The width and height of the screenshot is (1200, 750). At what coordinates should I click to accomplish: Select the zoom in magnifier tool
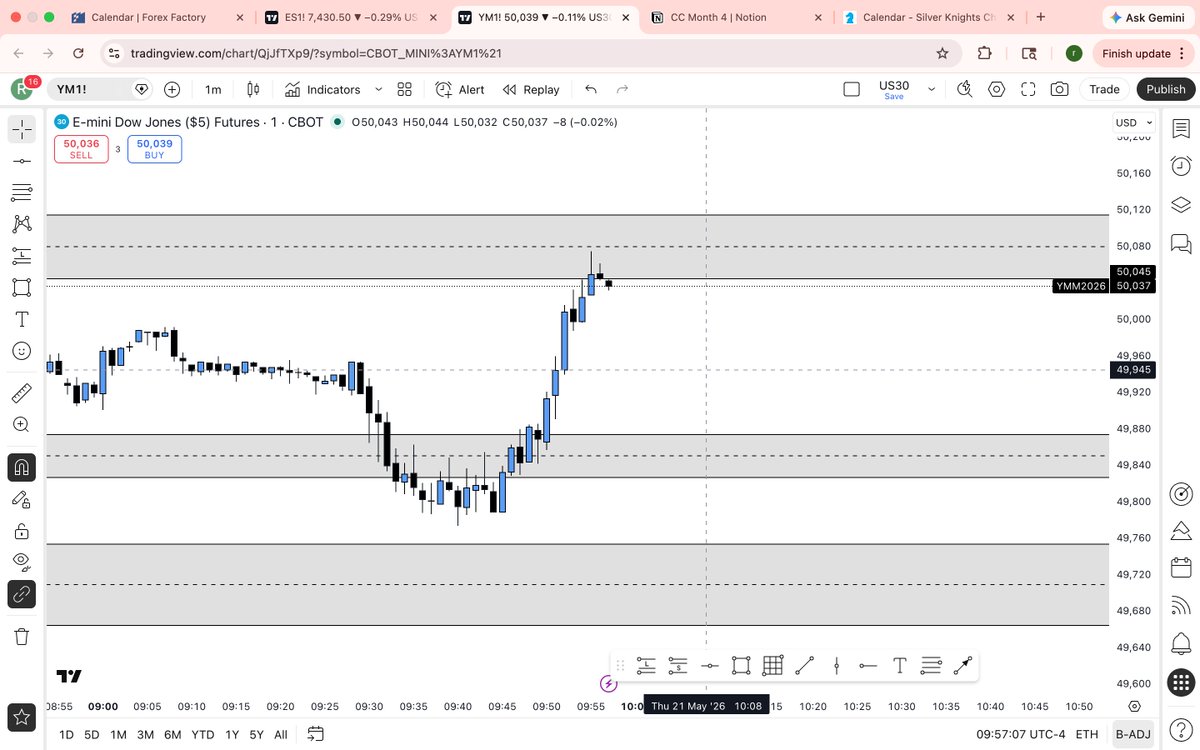coord(21,424)
